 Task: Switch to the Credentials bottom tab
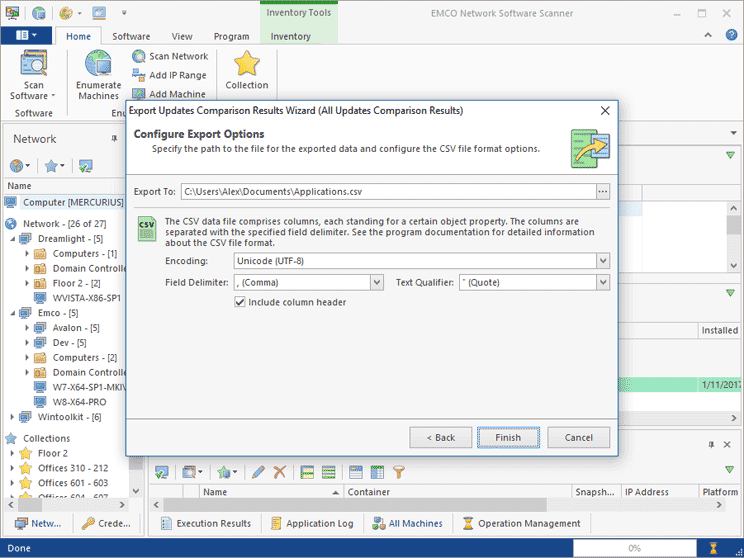pyautogui.click(x=106, y=523)
